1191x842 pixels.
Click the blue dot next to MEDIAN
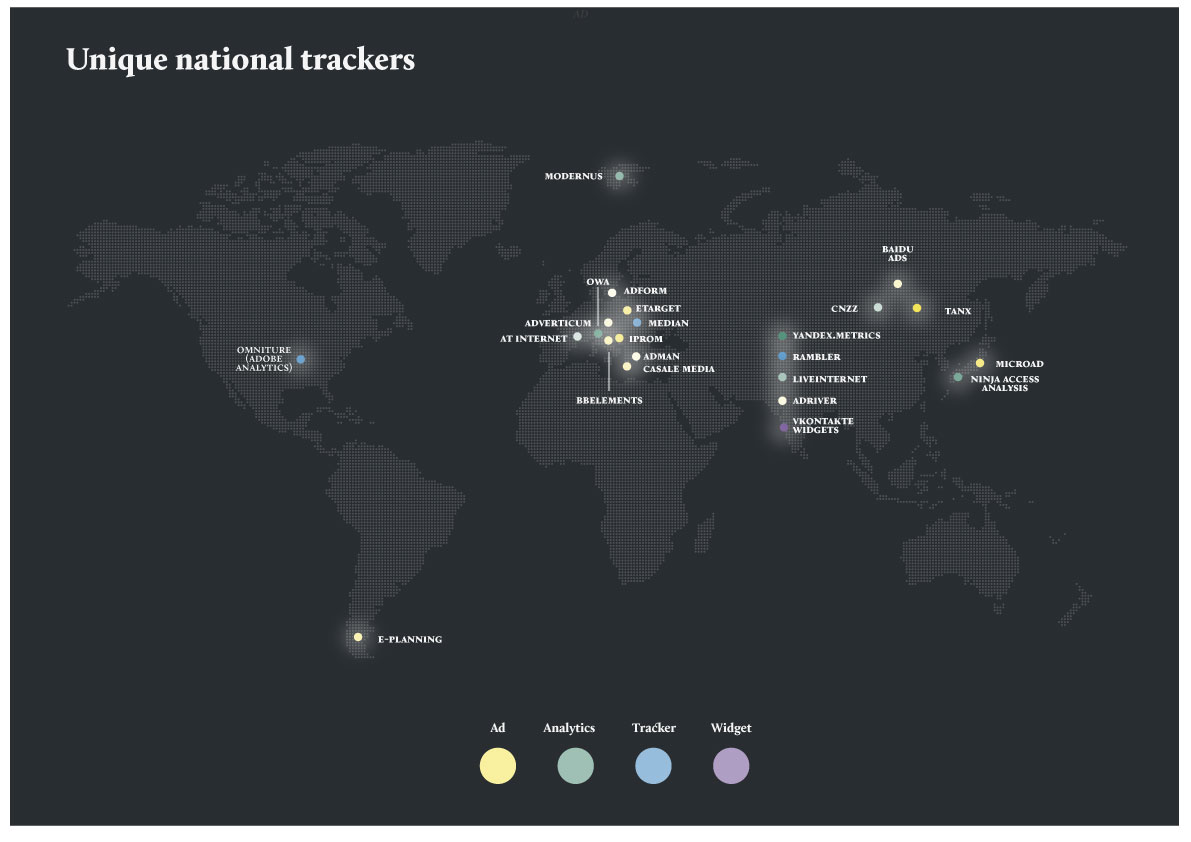tap(637, 323)
